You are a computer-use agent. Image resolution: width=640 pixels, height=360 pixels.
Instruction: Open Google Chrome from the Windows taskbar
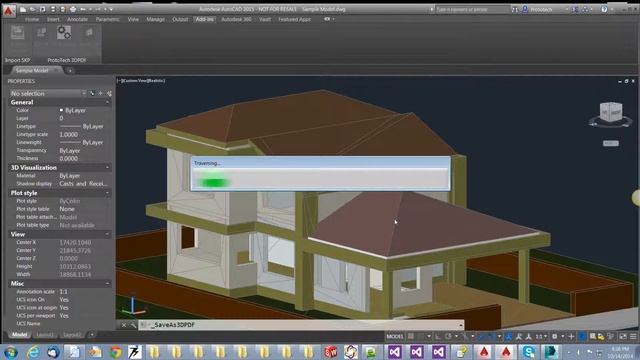(x=116, y=351)
